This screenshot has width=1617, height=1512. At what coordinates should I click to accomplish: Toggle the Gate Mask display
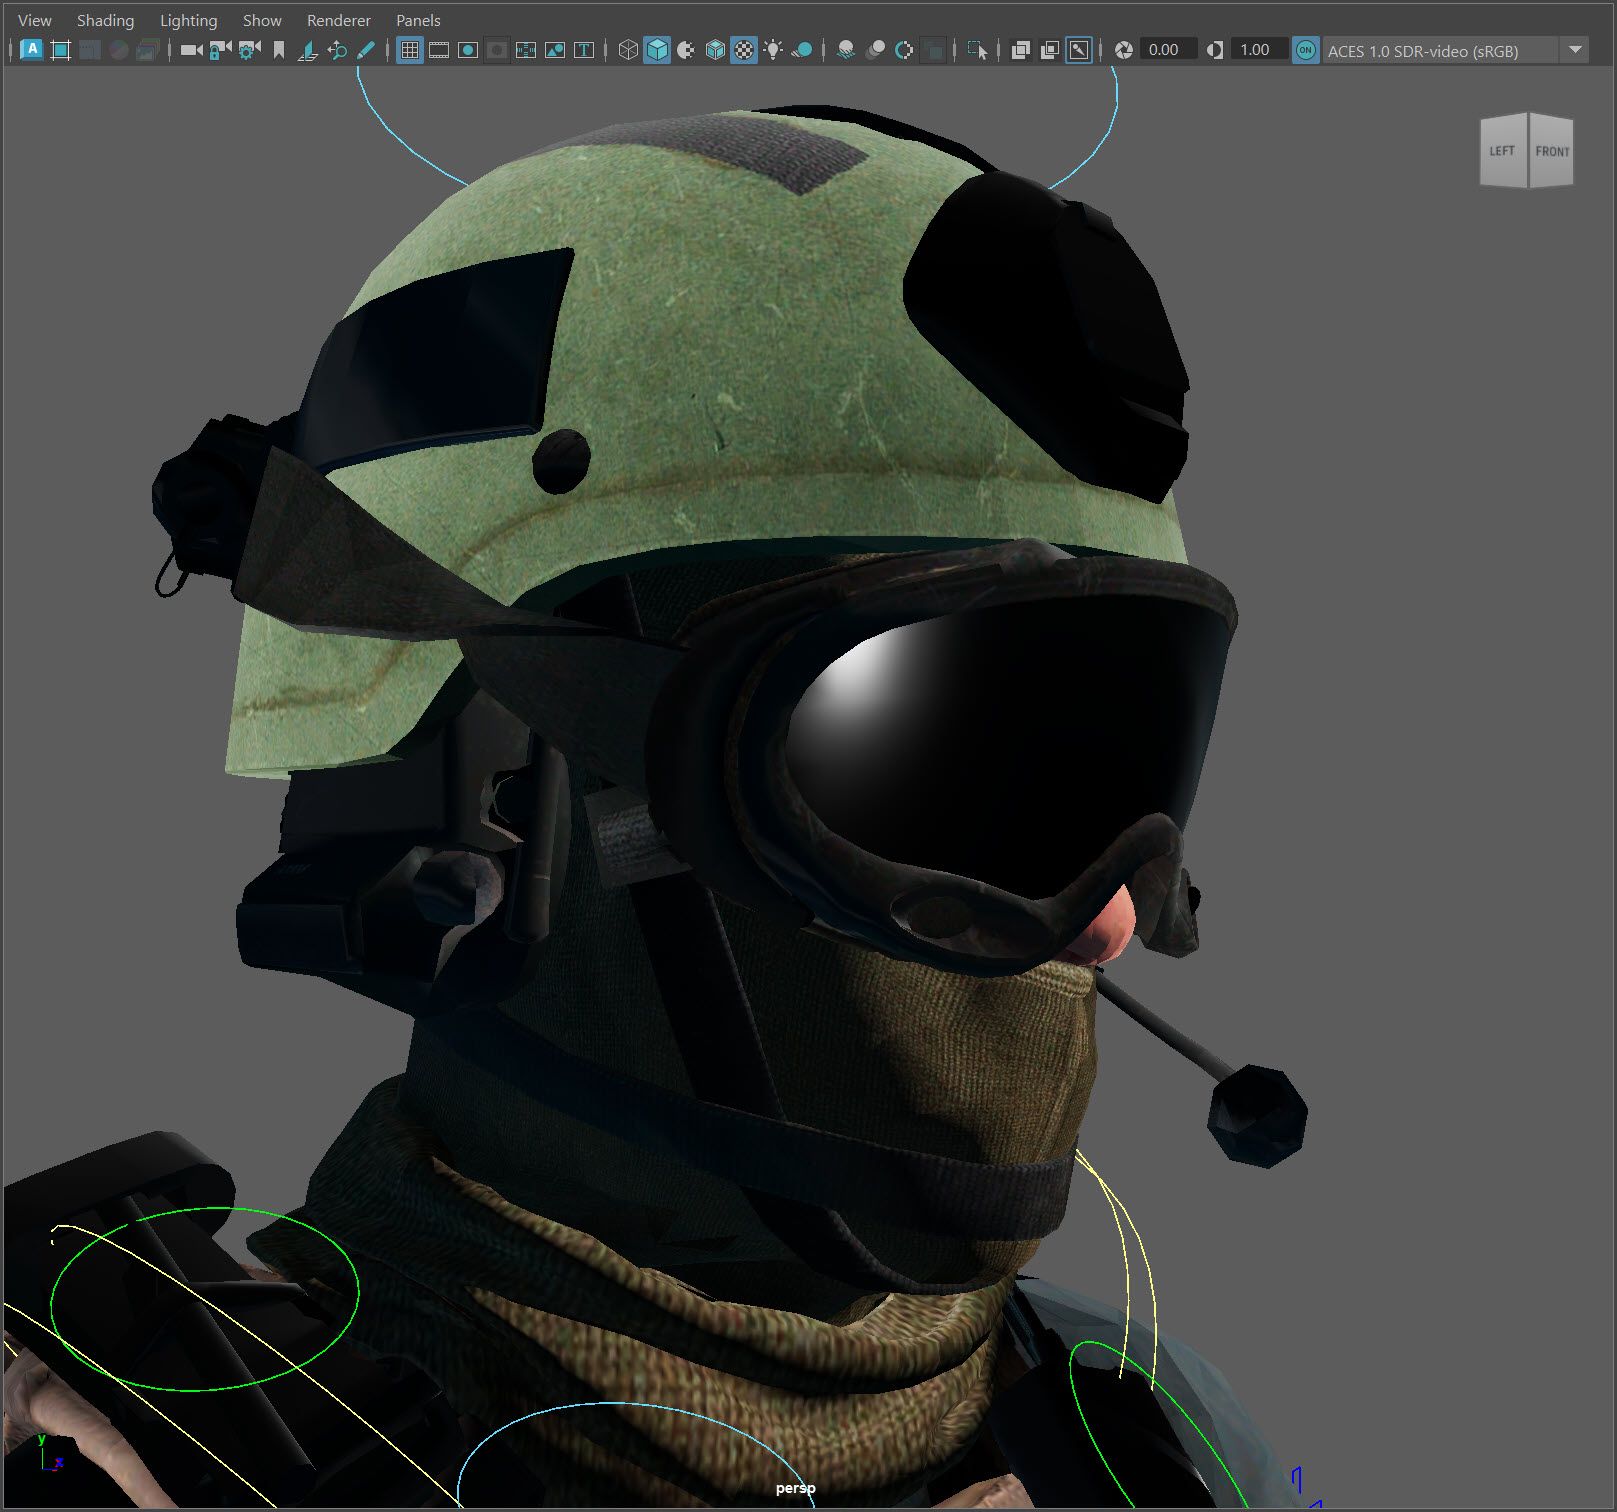497,49
